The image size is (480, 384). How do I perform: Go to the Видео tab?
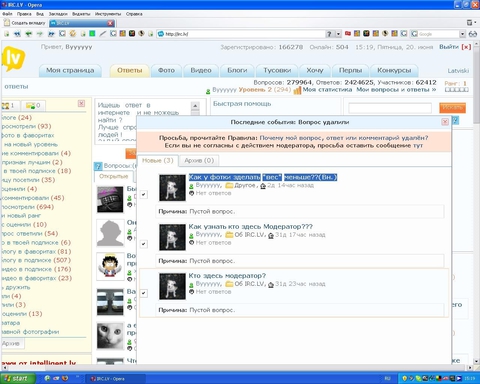[x=201, y=70]
